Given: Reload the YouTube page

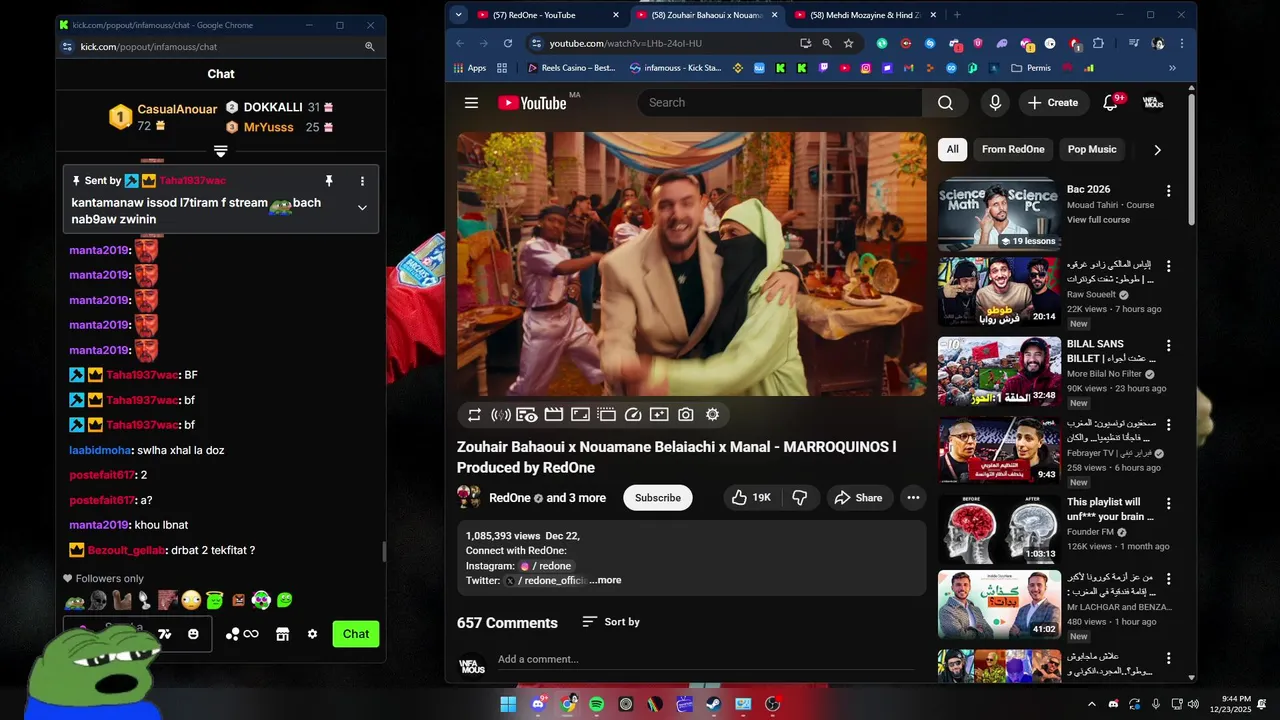Looking at the screenshot, I should [x=508, y=44].
